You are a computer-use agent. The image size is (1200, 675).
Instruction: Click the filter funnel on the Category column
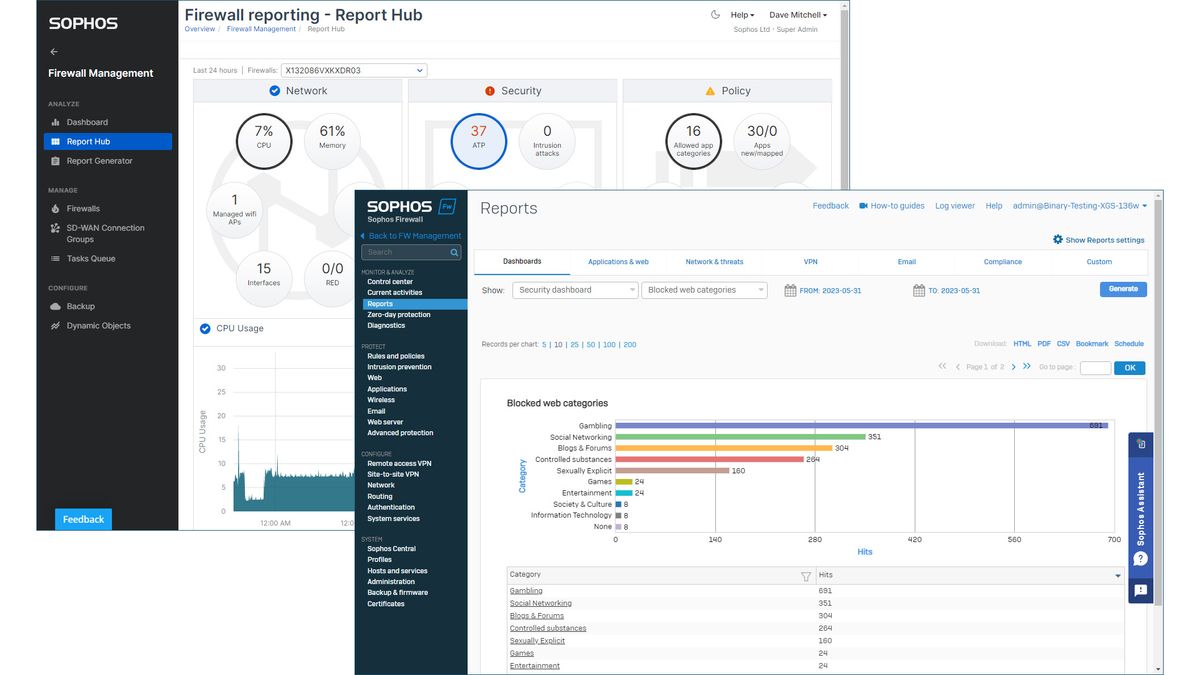point(806,576)
